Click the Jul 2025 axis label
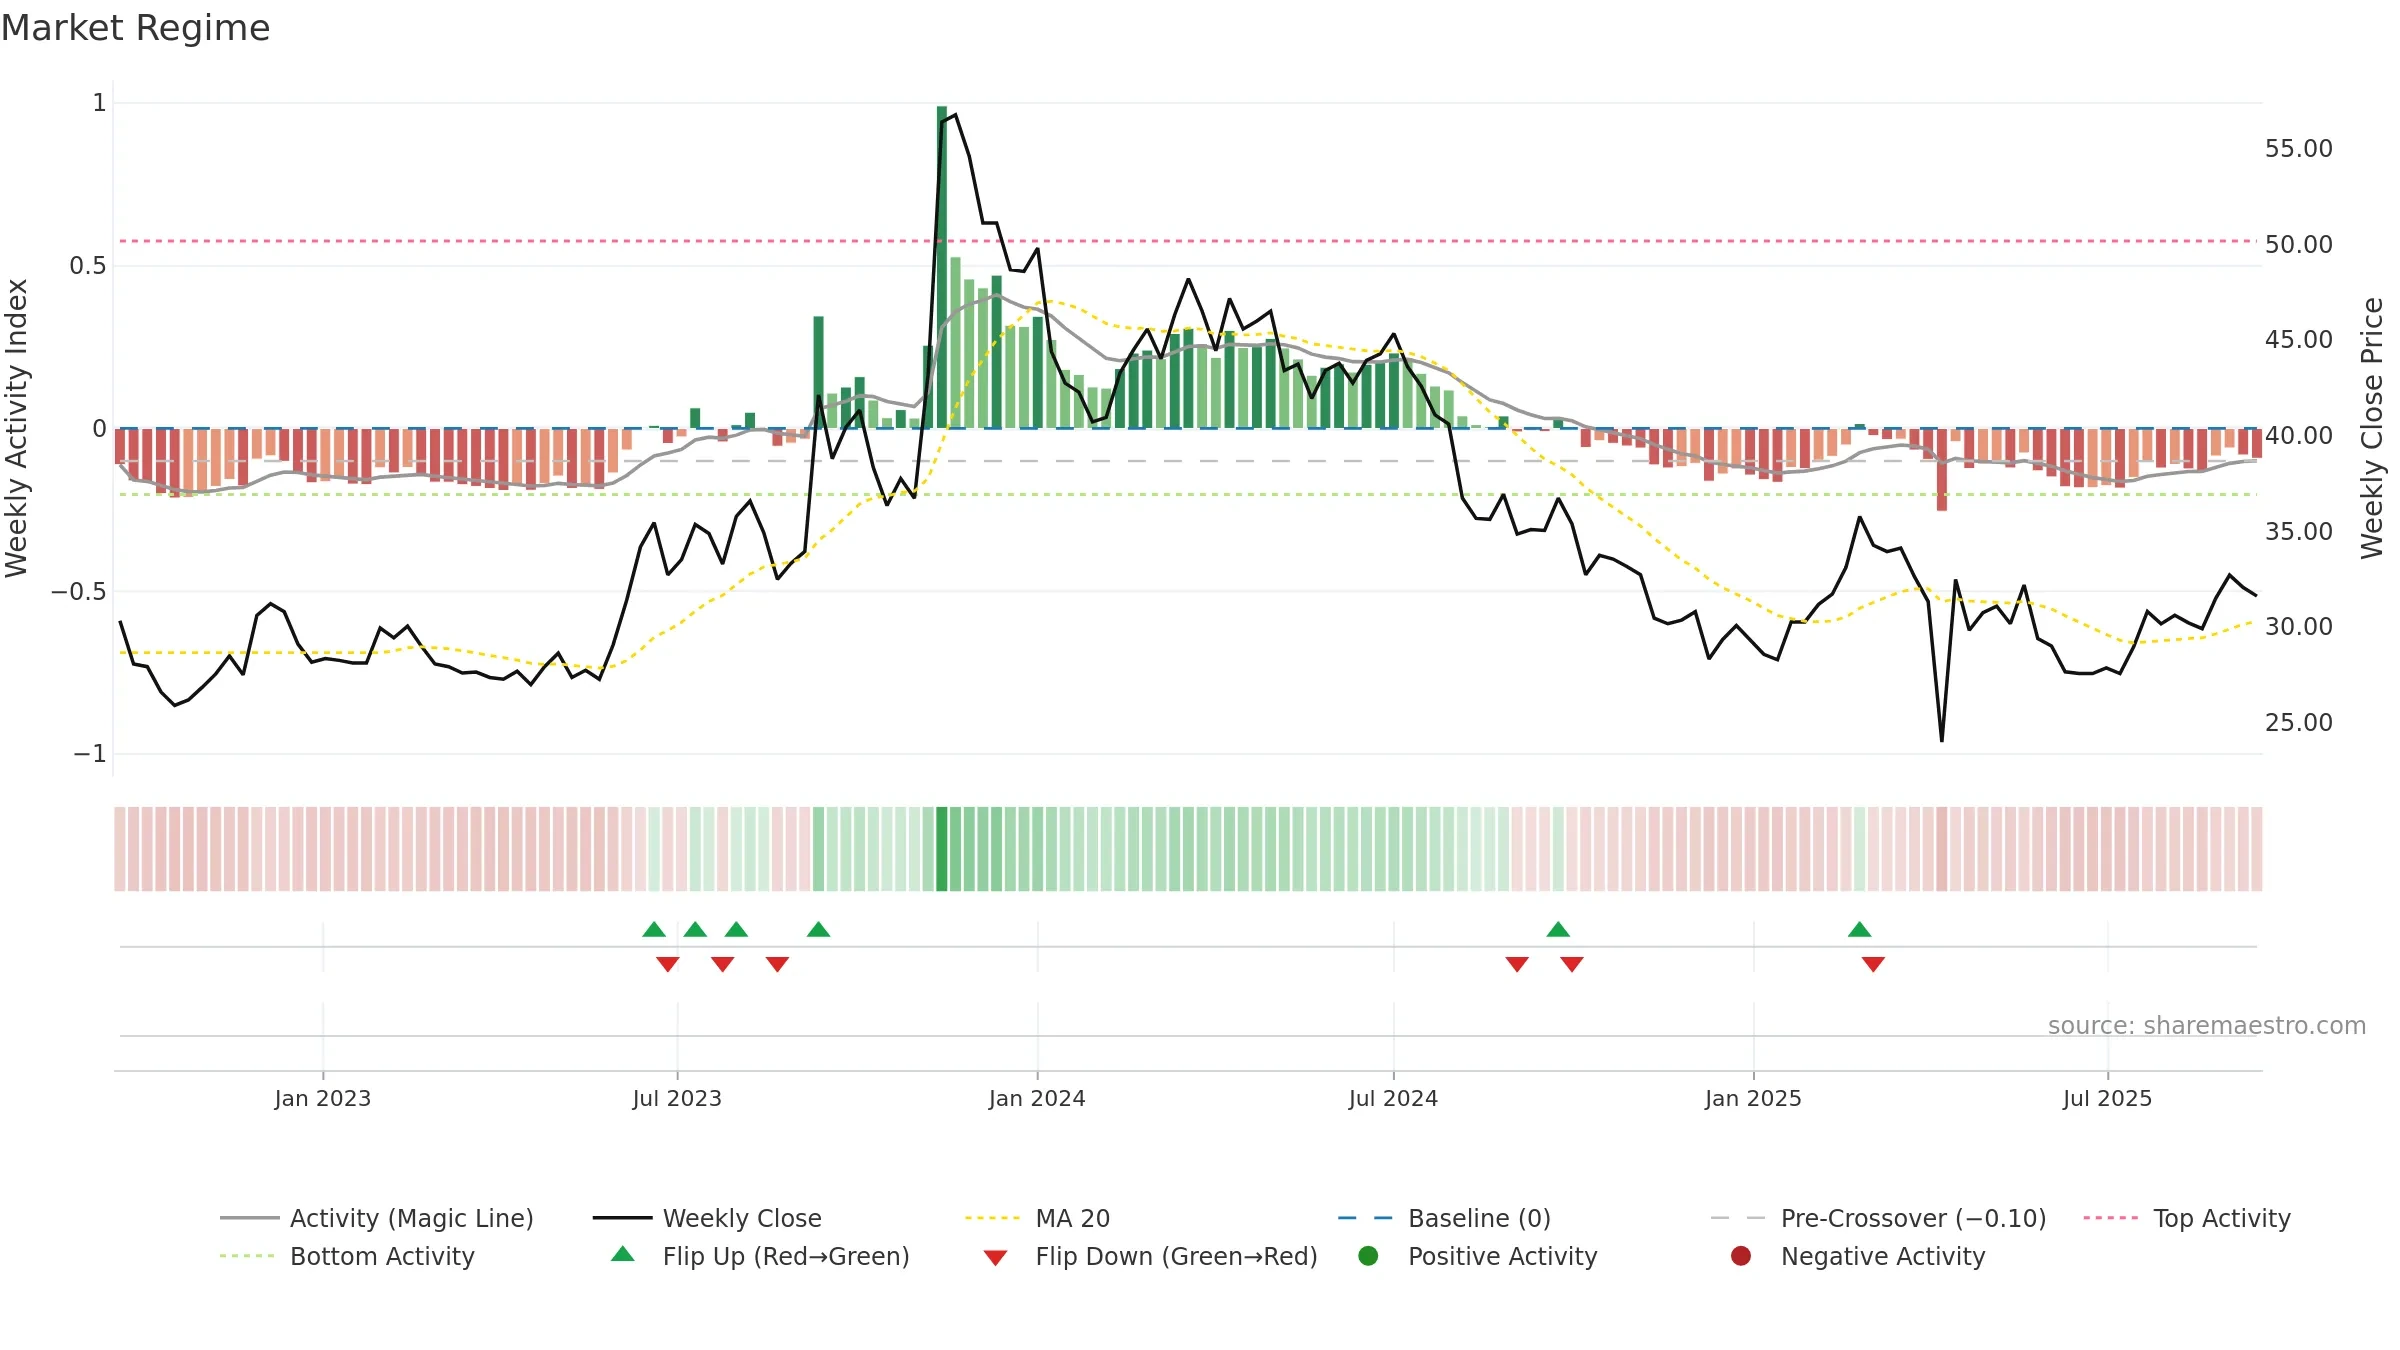Viewport: 2400px width, 1350px height. pos(2107,1098)
